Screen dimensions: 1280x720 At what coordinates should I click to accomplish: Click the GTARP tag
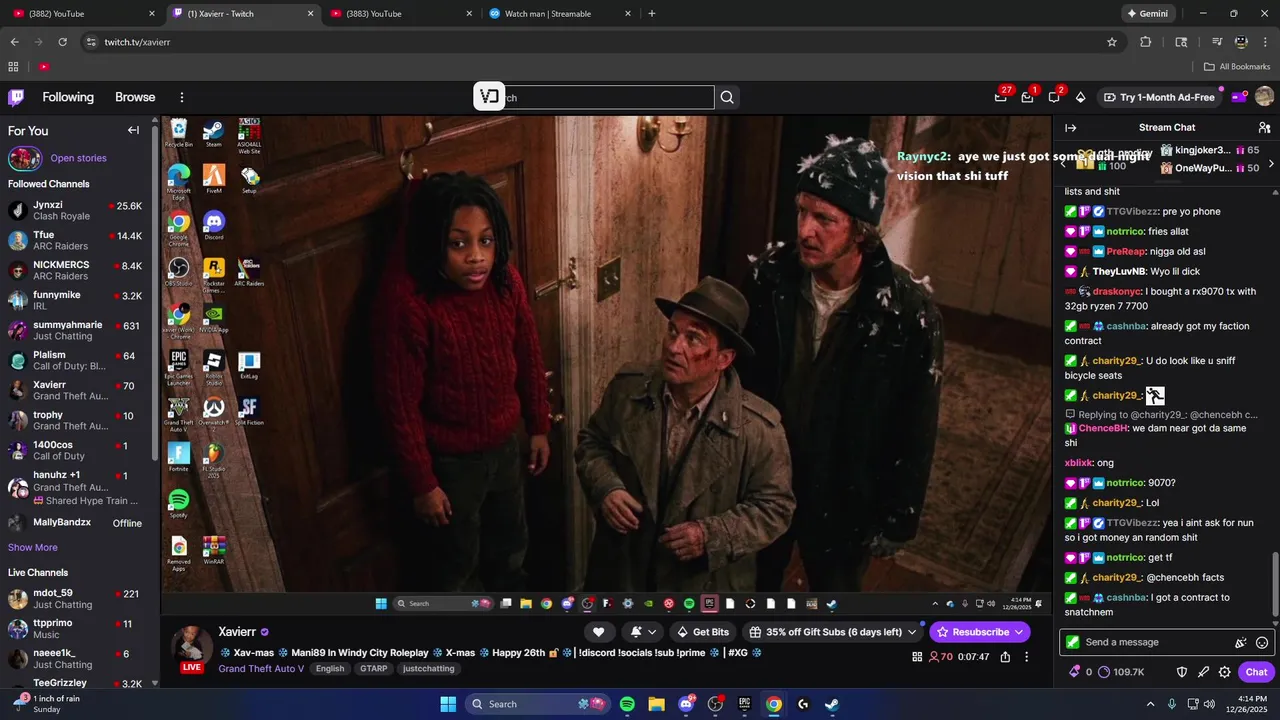click(x=374, y=668)
